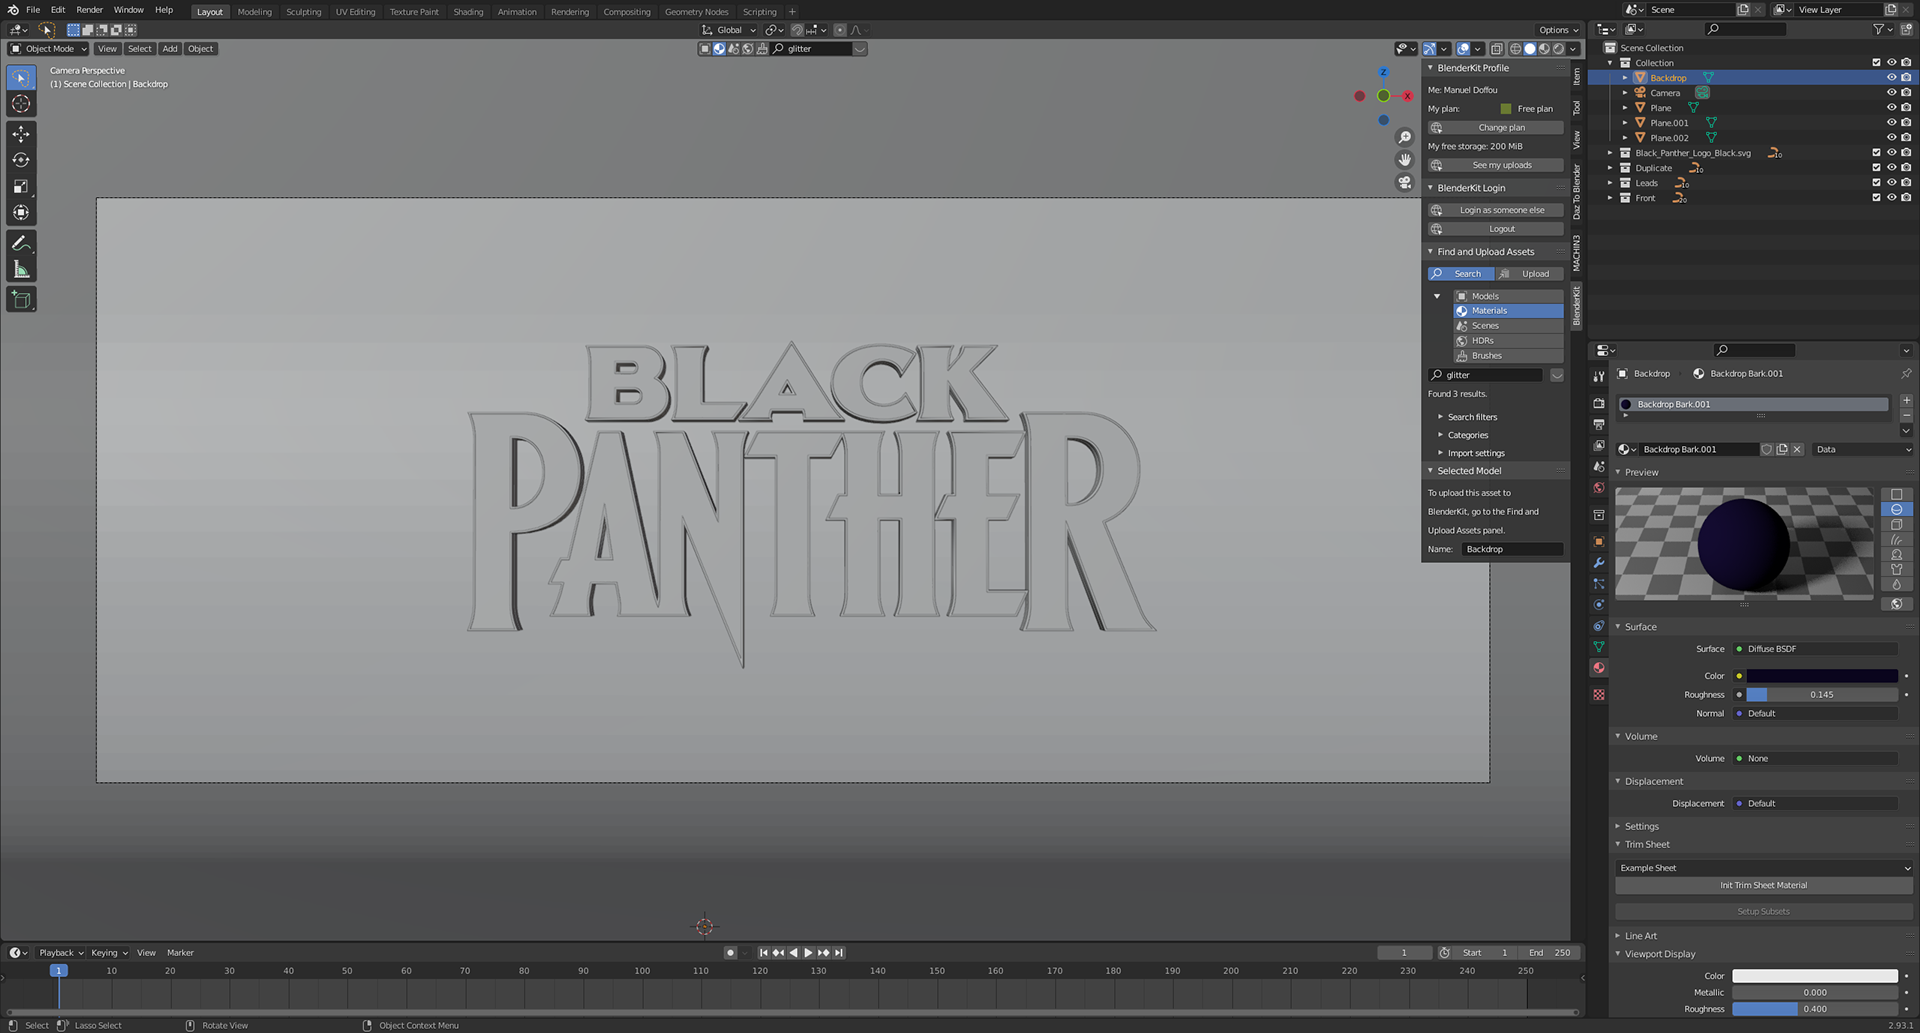Click the new material copy icon
1920x1033 pixels.
(x=1782, y=450)
